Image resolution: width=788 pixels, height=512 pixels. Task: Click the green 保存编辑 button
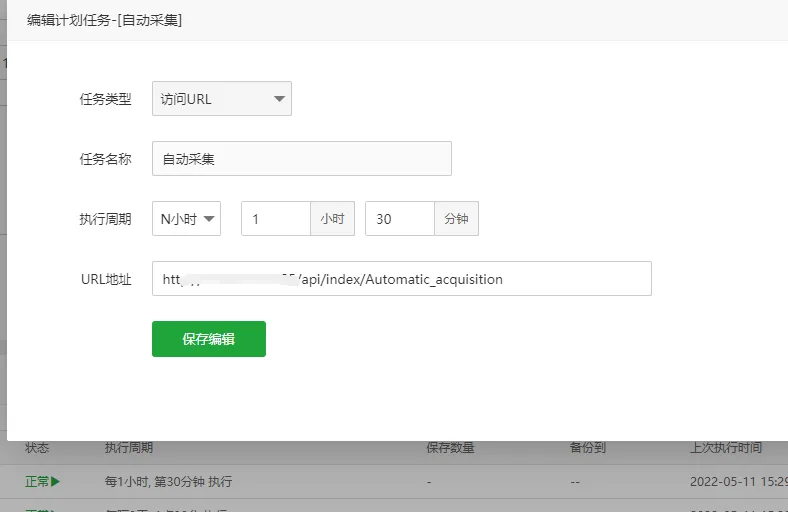point(209,339)
